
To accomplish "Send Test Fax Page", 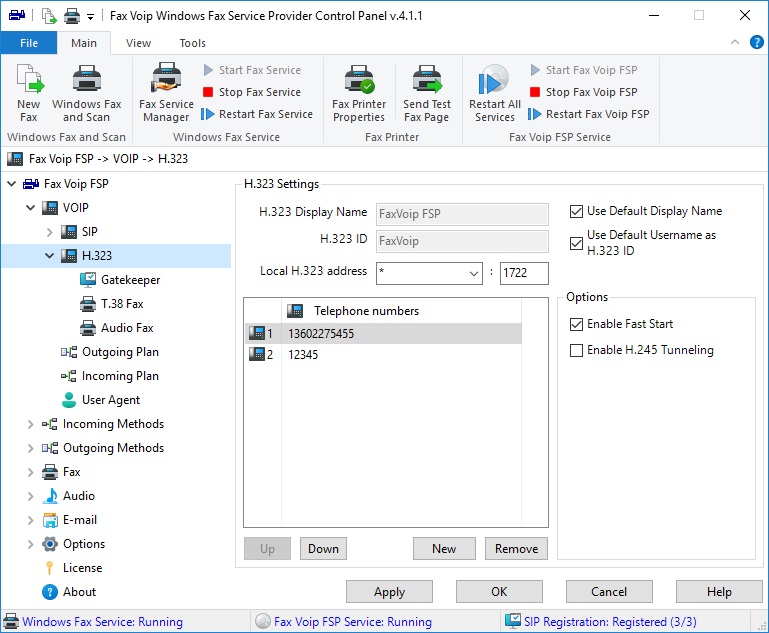I will tap(427, 93).
